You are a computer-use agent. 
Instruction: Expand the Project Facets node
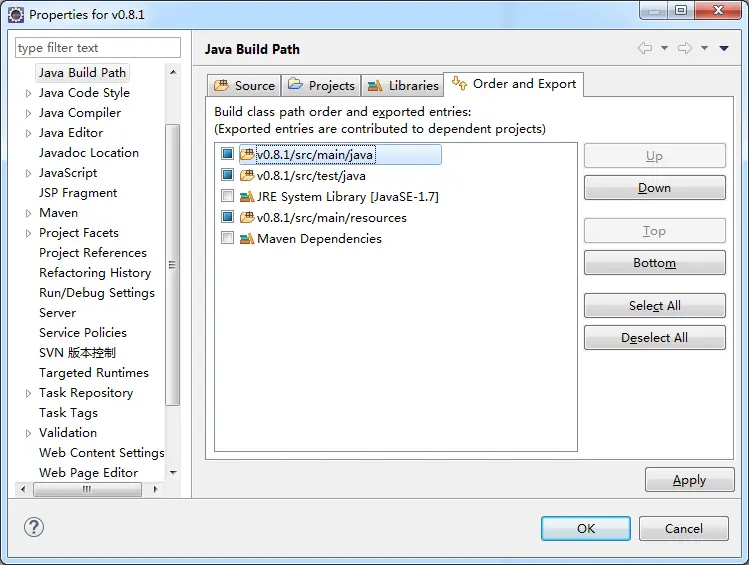[28, 233]
